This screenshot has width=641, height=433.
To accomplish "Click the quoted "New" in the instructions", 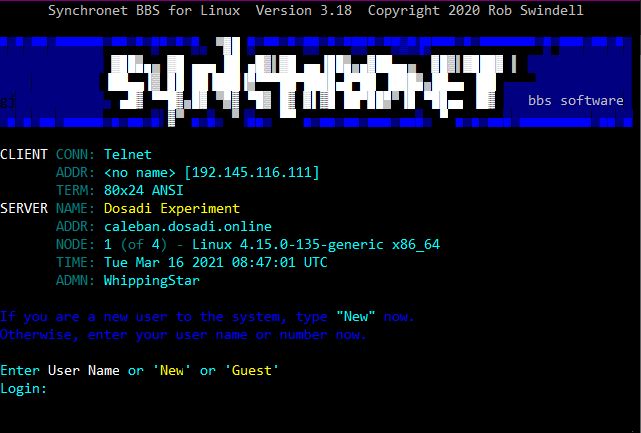I will point(356,316).
